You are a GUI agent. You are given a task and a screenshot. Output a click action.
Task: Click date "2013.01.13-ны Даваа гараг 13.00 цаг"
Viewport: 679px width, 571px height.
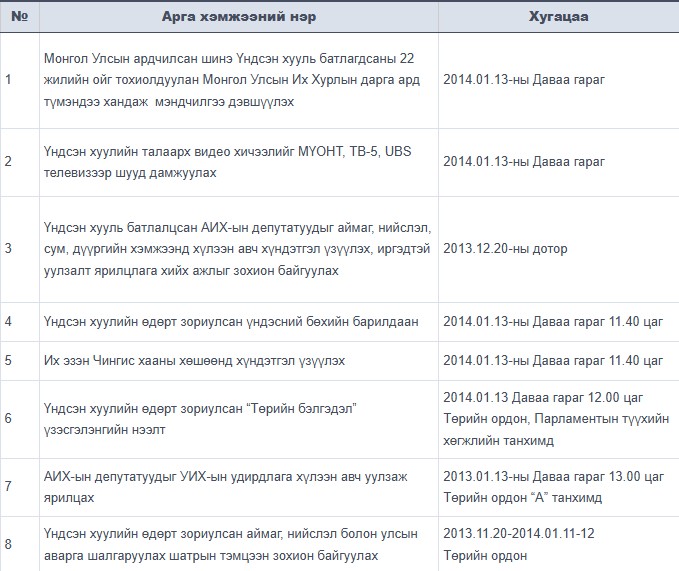pos(553,477)
